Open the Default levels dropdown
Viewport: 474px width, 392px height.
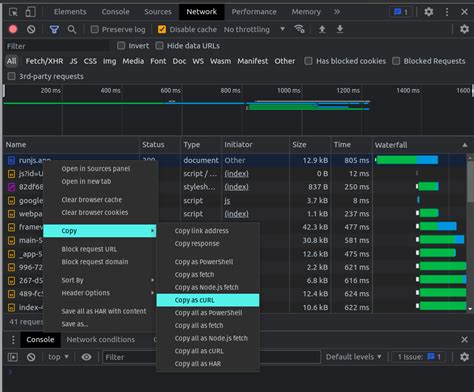point(353,357)
